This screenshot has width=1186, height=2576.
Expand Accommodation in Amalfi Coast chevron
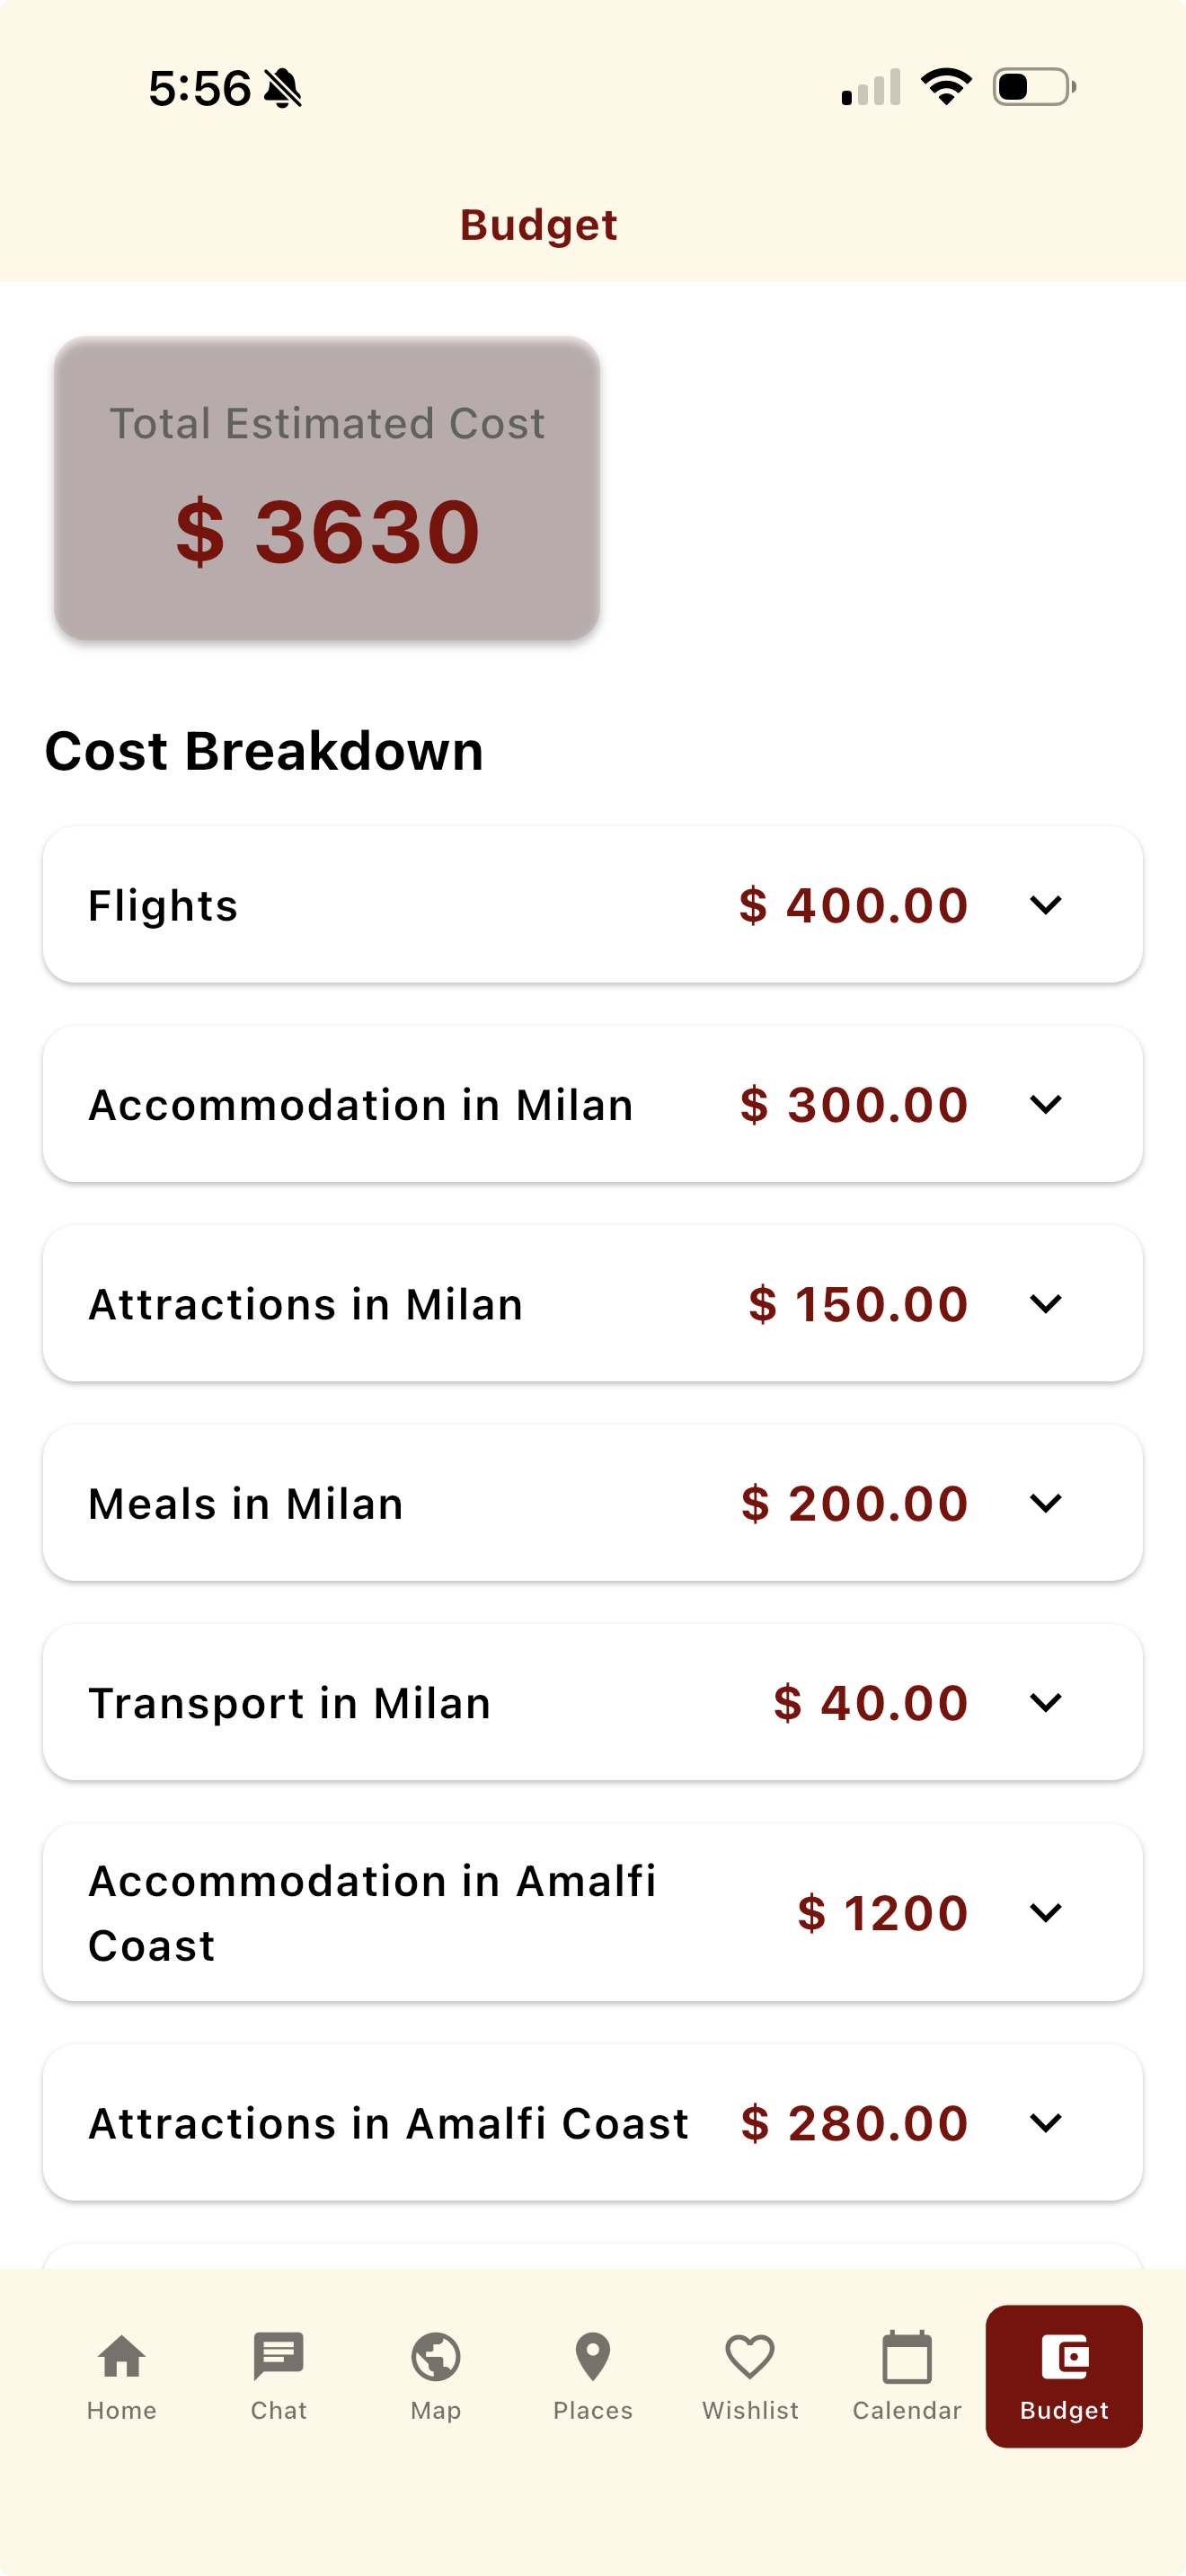(x=1045, y=1912)
